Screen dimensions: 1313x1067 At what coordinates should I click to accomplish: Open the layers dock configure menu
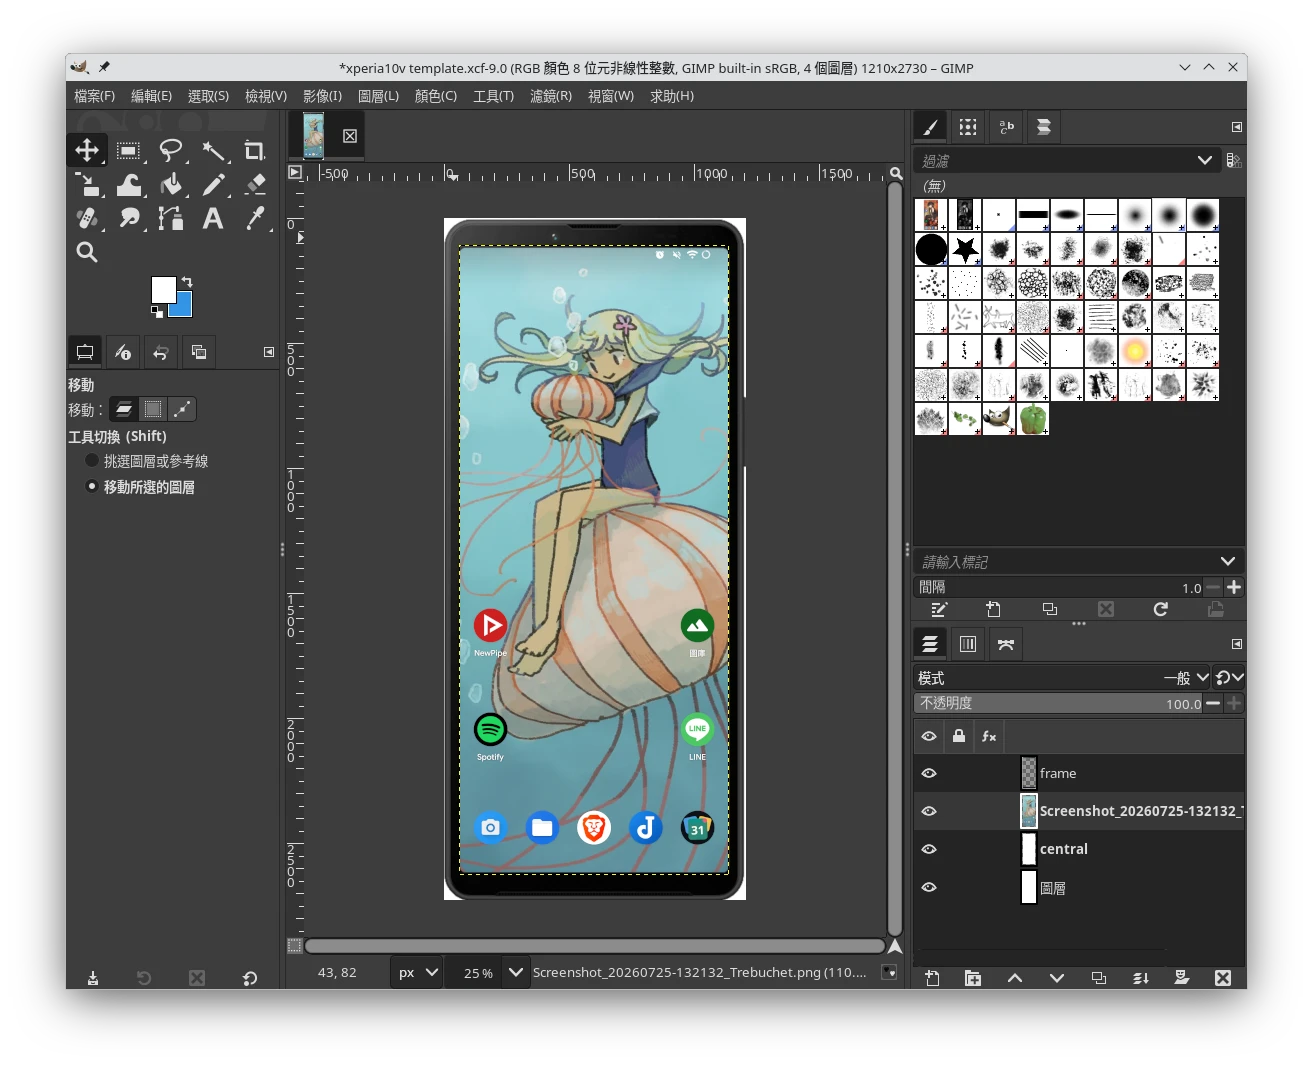pos(1236,644)
